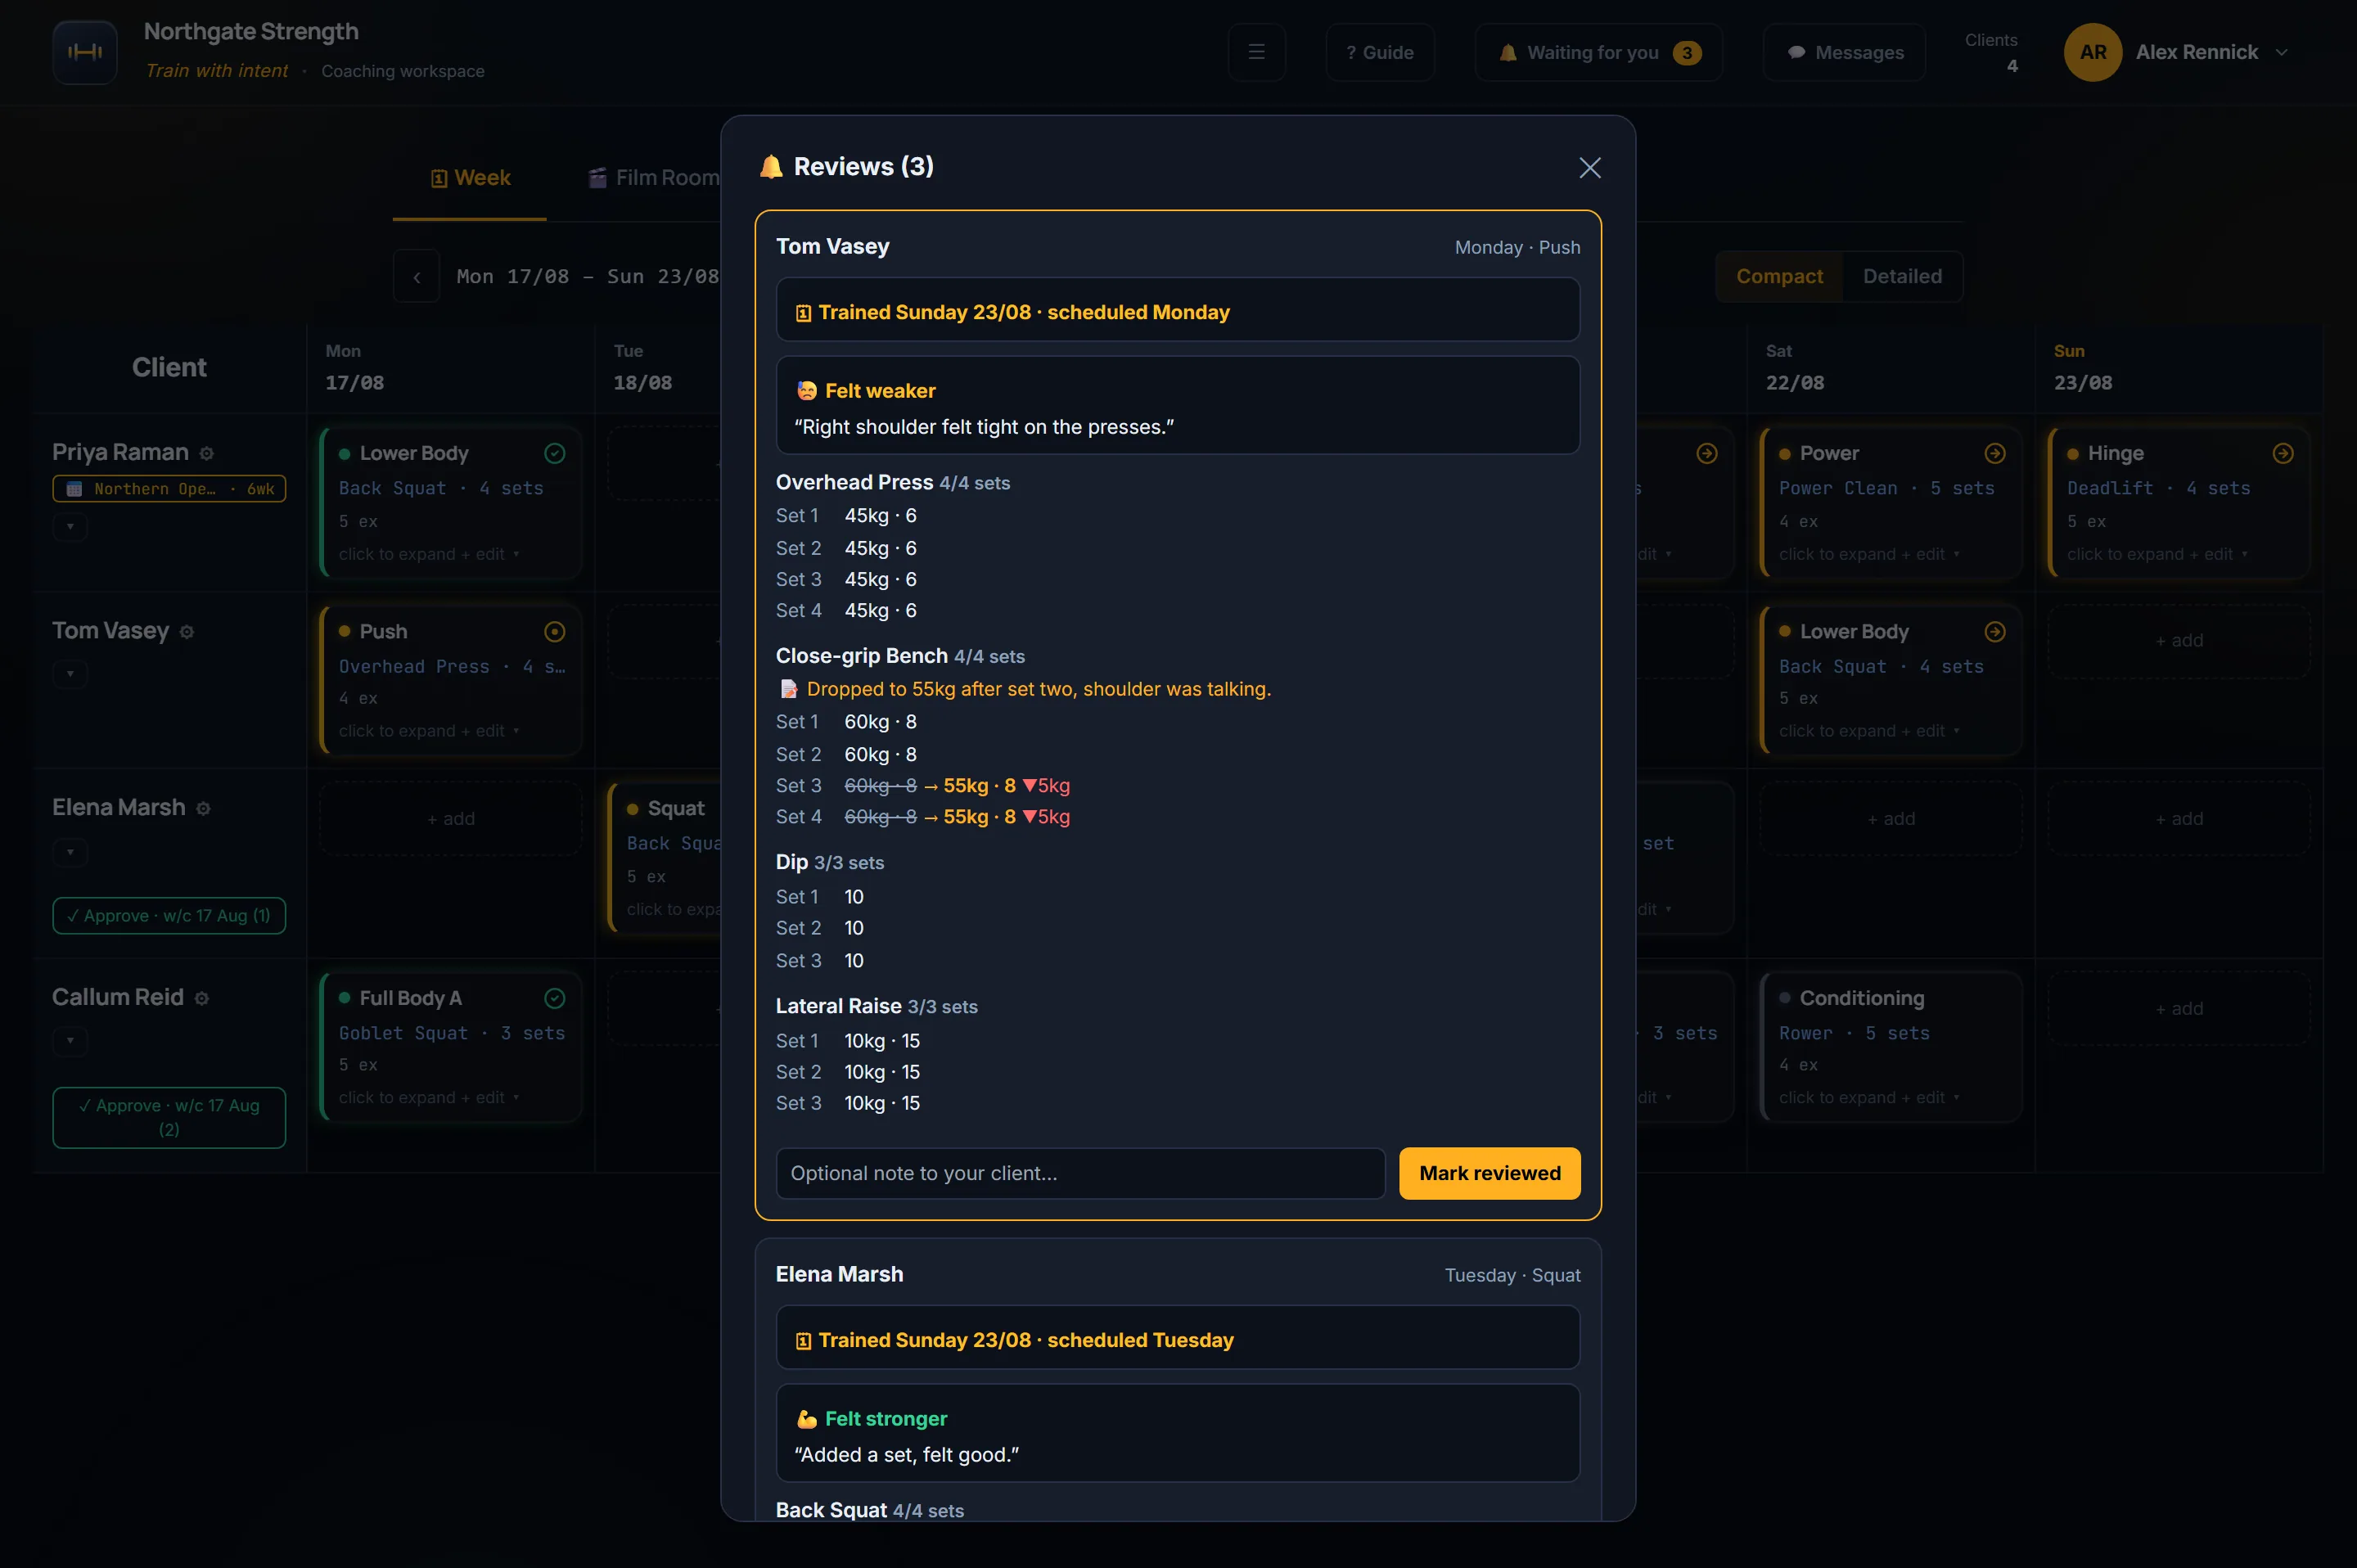Click the arrow icon on Tom Vasey's Lower Body card
Image resolution: width=2357 pixels, height=1568 pixels.
click(1995, 631)
